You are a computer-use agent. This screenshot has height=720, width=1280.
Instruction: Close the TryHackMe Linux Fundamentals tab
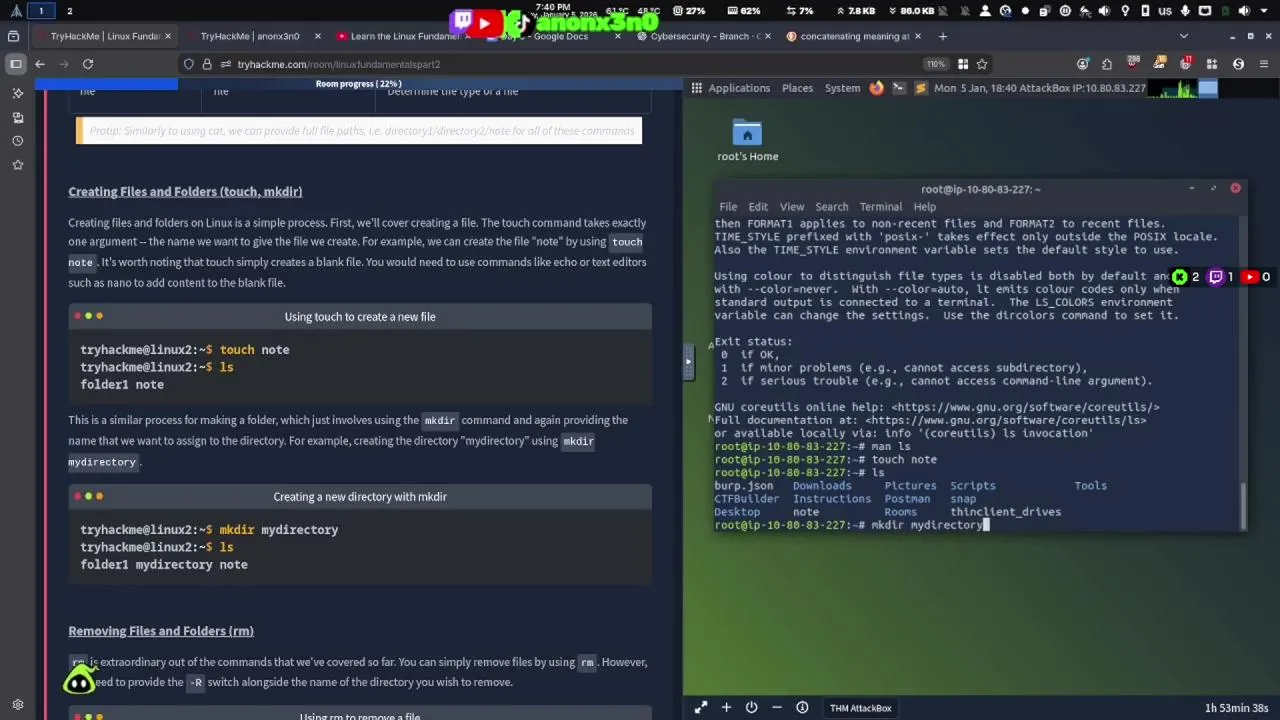167,36
